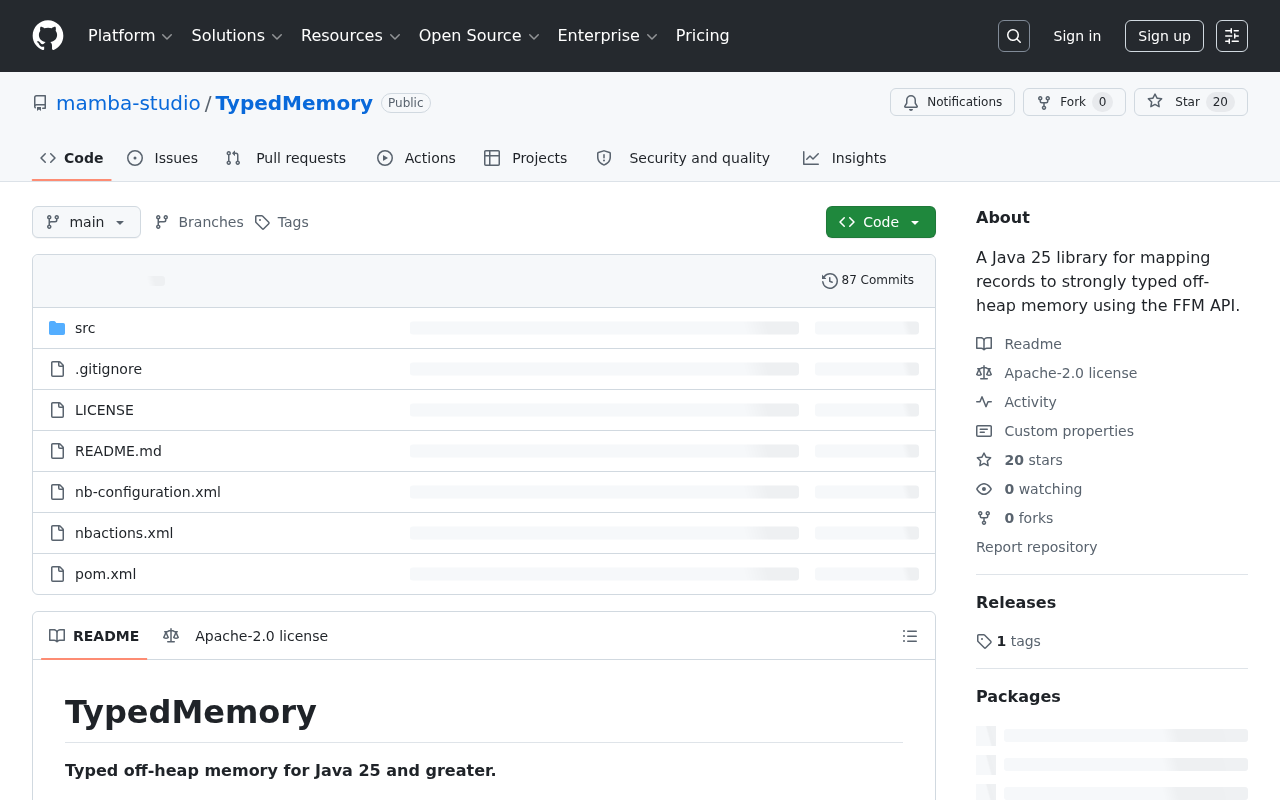Image resolution: width=1280 pixels, height=800 pixels.
Task: Switch to the Pull requests tab
Action: click(285, 158)
